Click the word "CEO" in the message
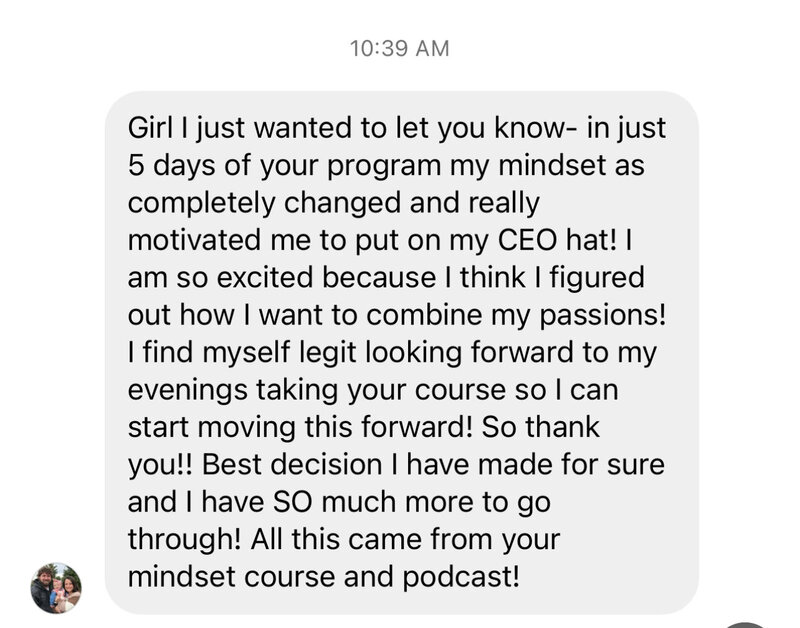 528,240
